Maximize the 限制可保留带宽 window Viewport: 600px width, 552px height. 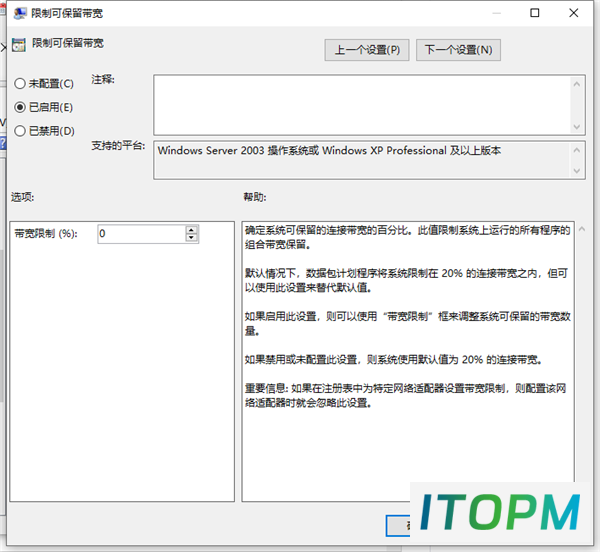(x=535, y=13)
